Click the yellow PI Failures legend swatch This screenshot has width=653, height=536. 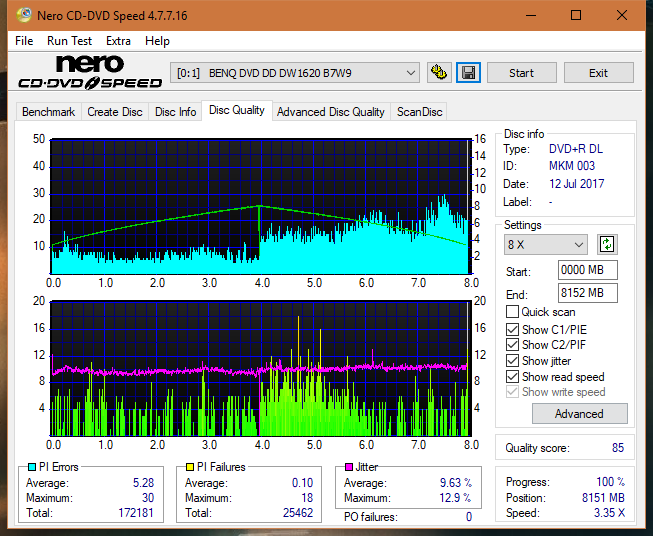(190, 467)
